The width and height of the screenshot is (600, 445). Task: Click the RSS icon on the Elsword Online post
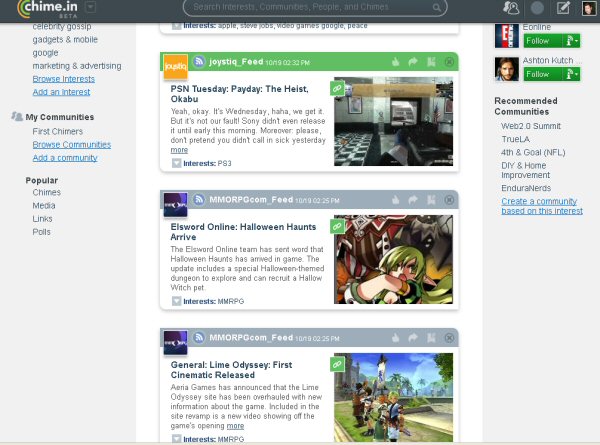coord(199,199)
